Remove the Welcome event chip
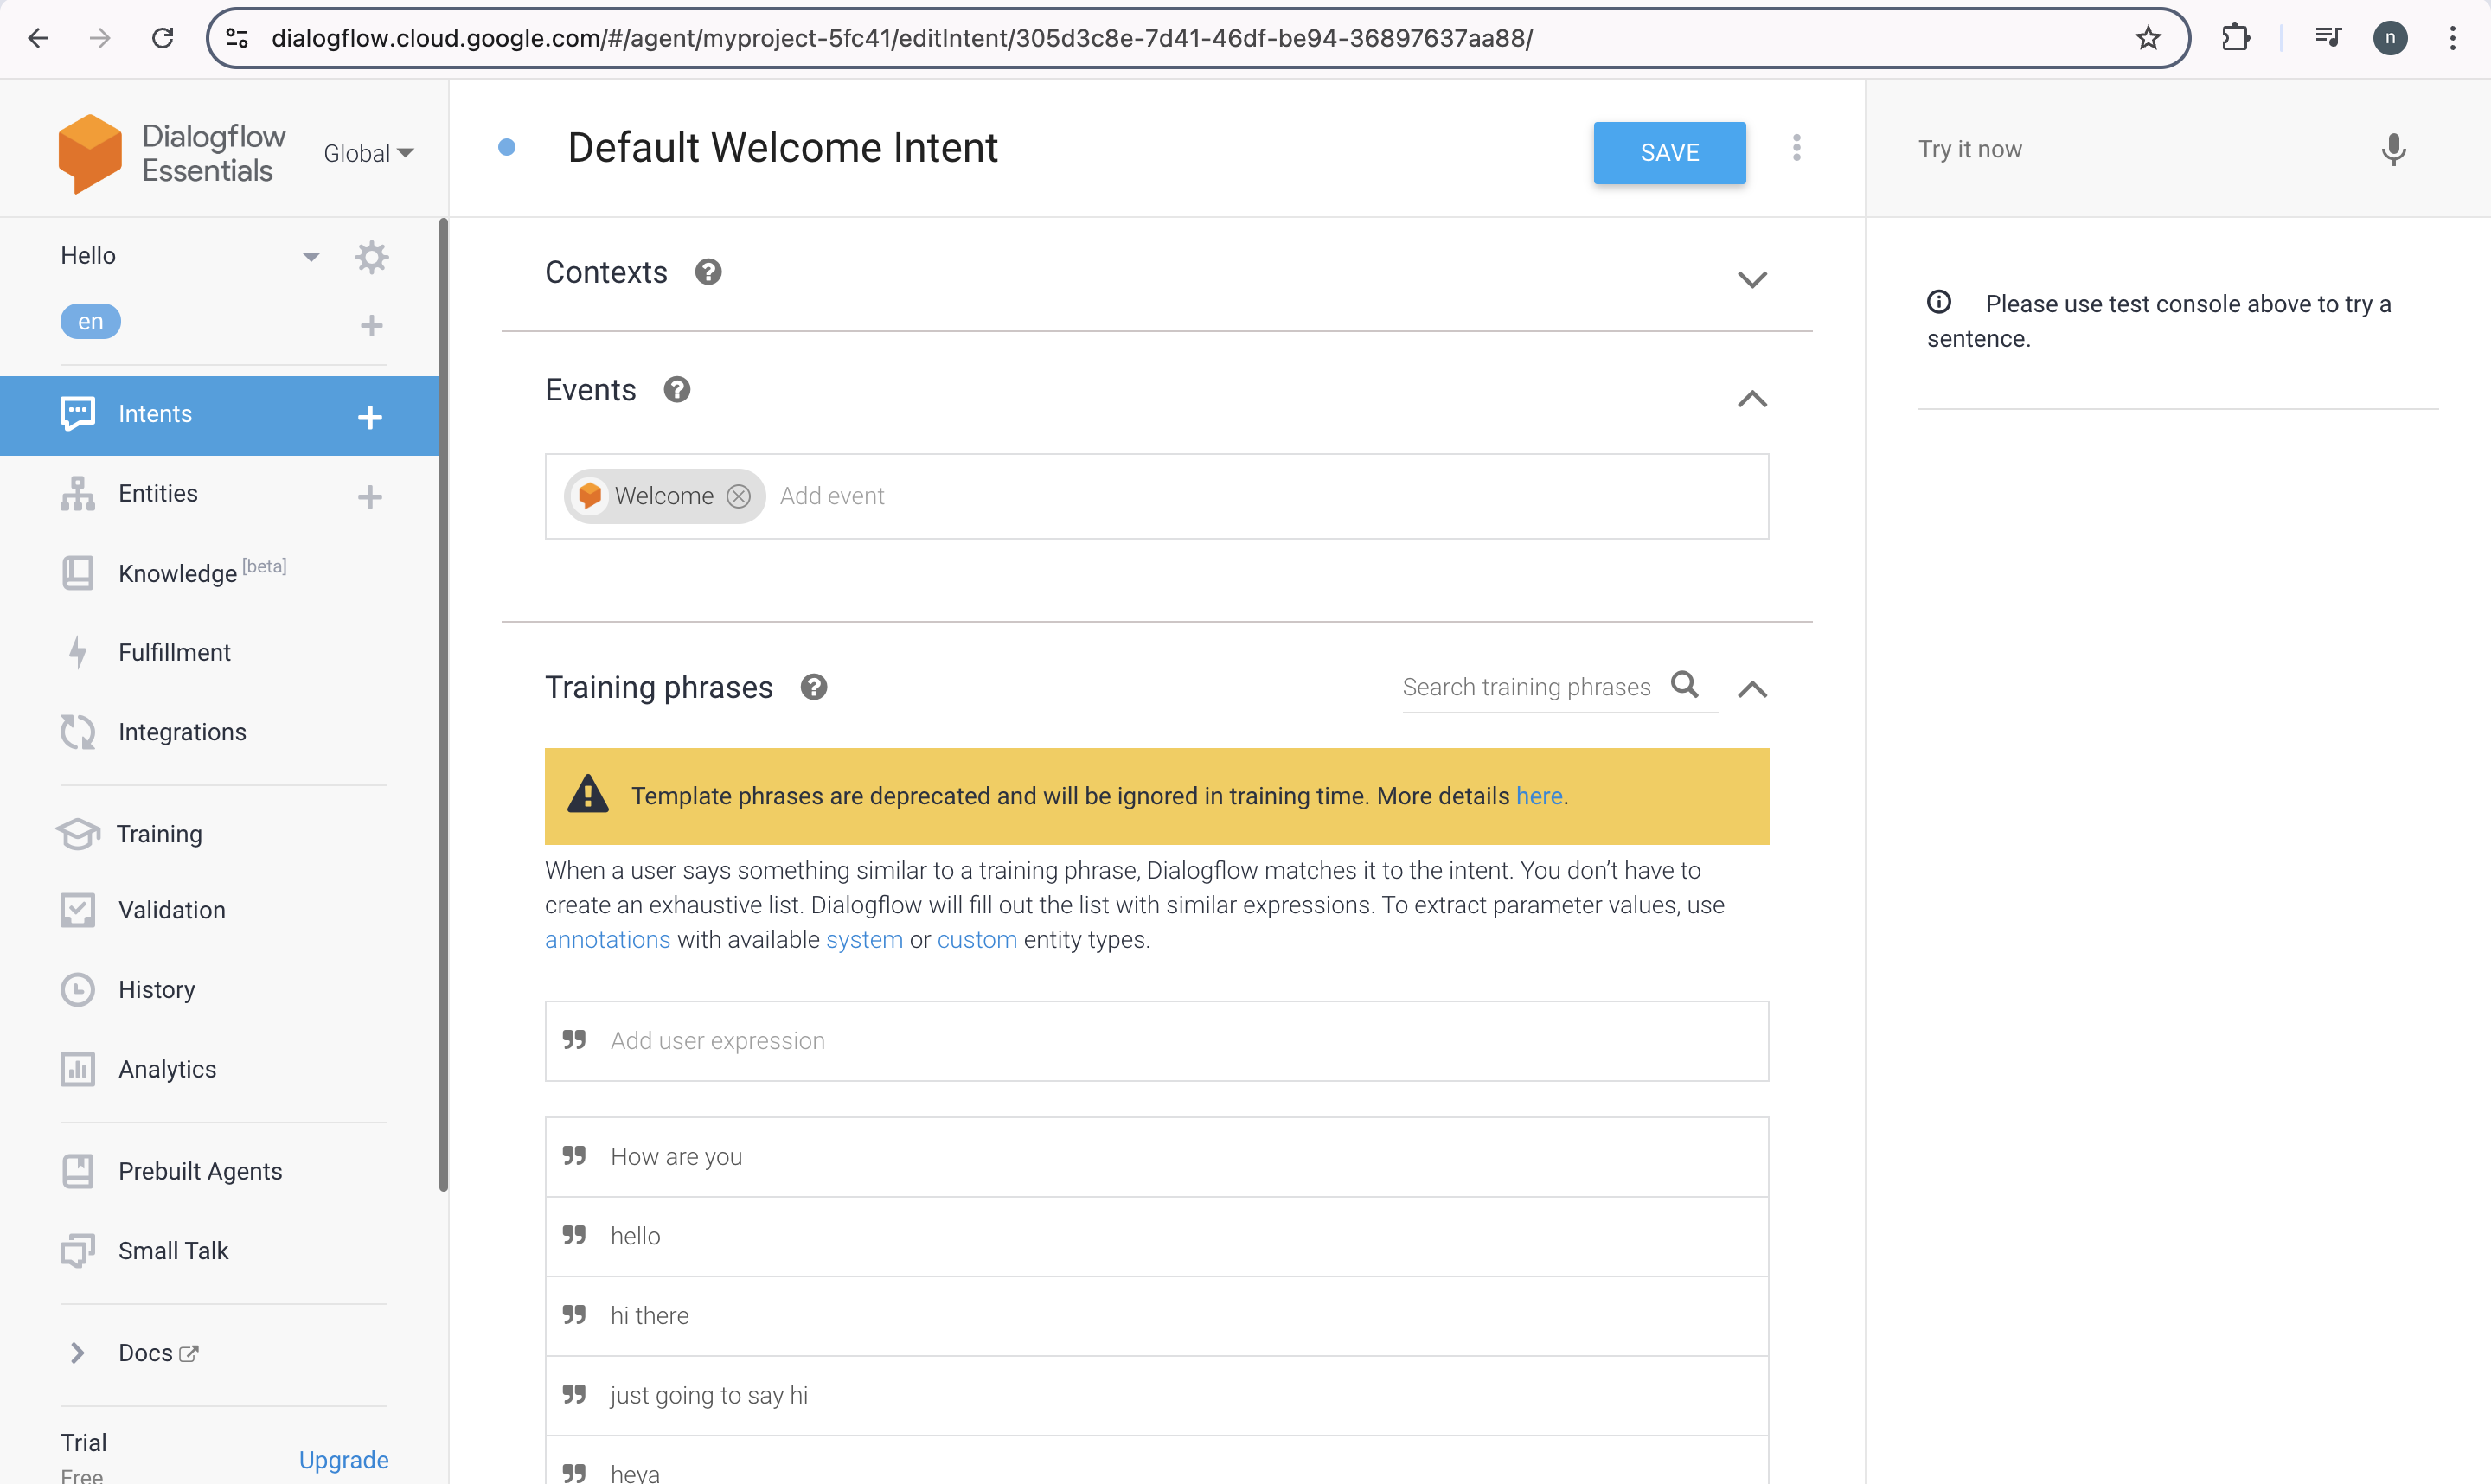This screenshot has width=2491, height=1484. 739,496
